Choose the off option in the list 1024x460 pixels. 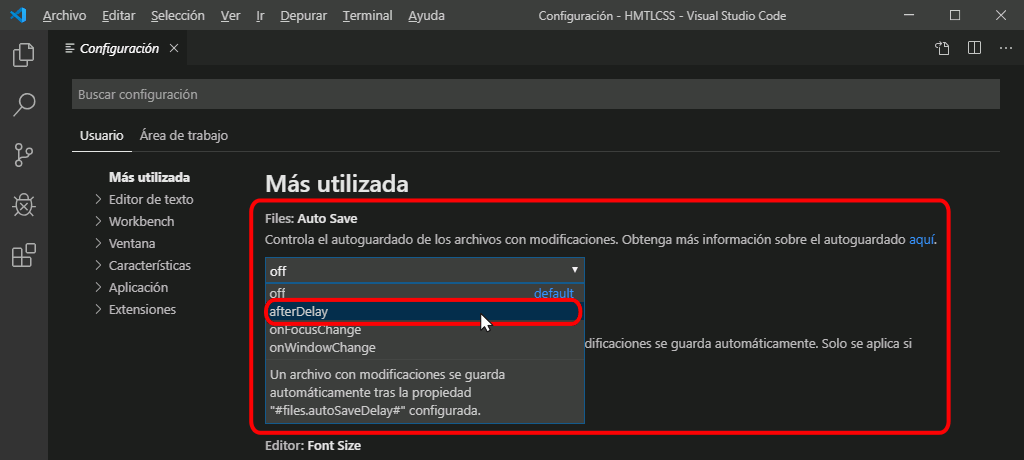point(424,293)
